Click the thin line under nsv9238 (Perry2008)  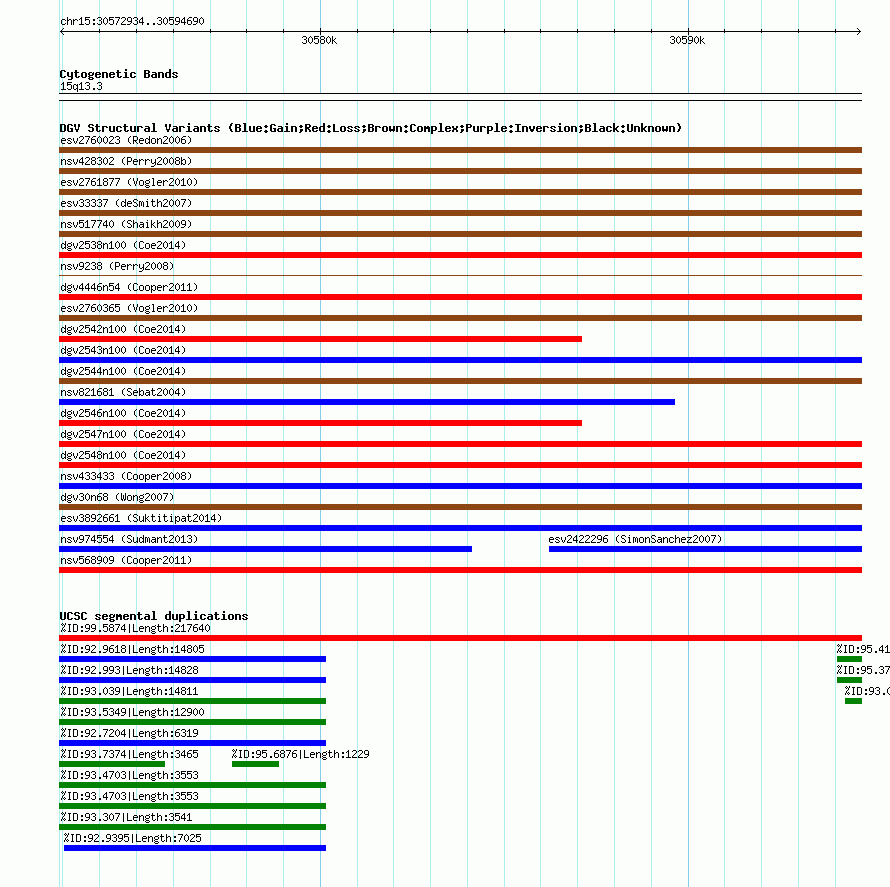460,276
